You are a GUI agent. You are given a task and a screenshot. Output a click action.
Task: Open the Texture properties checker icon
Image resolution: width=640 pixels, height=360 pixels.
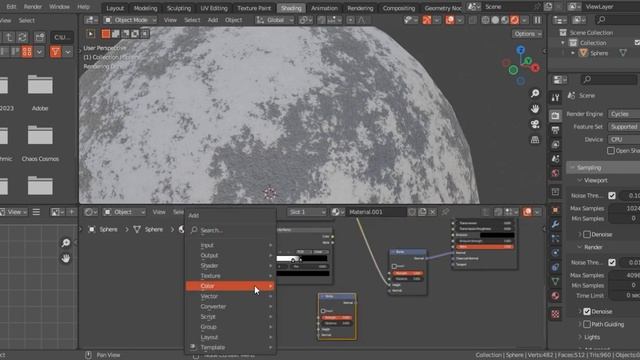coord(555,314)
